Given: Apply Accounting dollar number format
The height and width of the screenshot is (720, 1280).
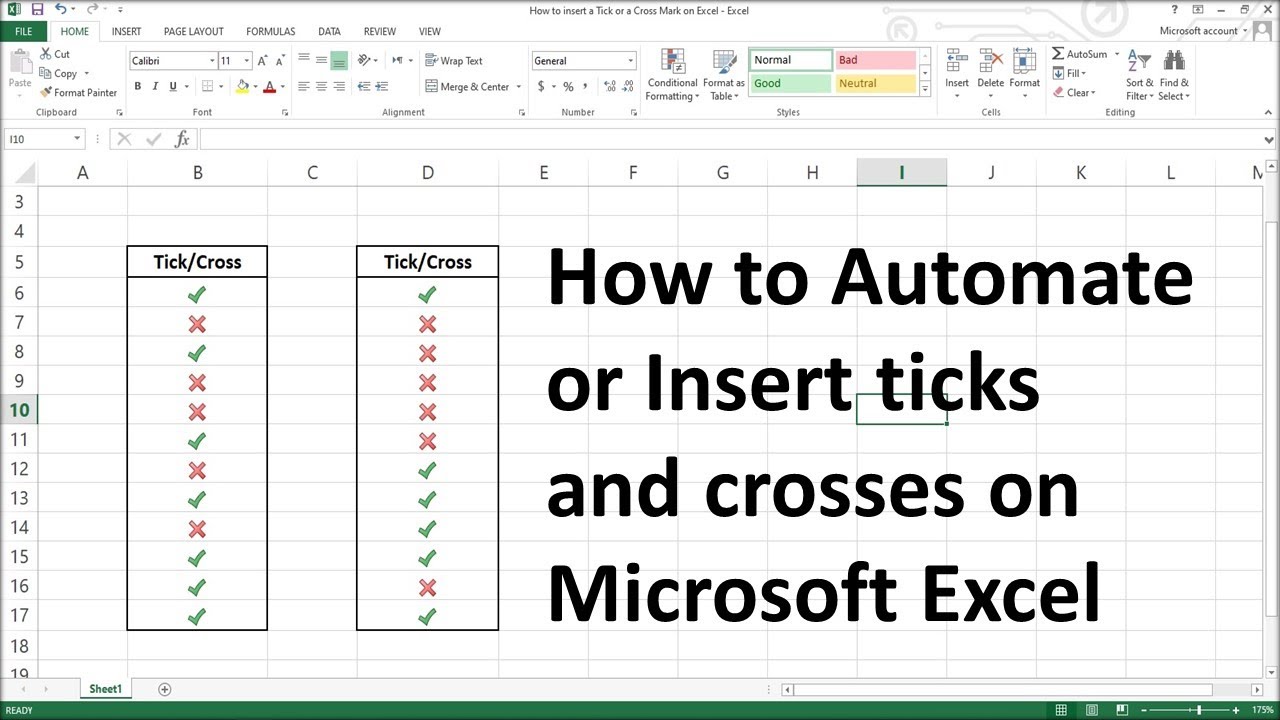Looking at the screenshot, I should click(541, 87).
